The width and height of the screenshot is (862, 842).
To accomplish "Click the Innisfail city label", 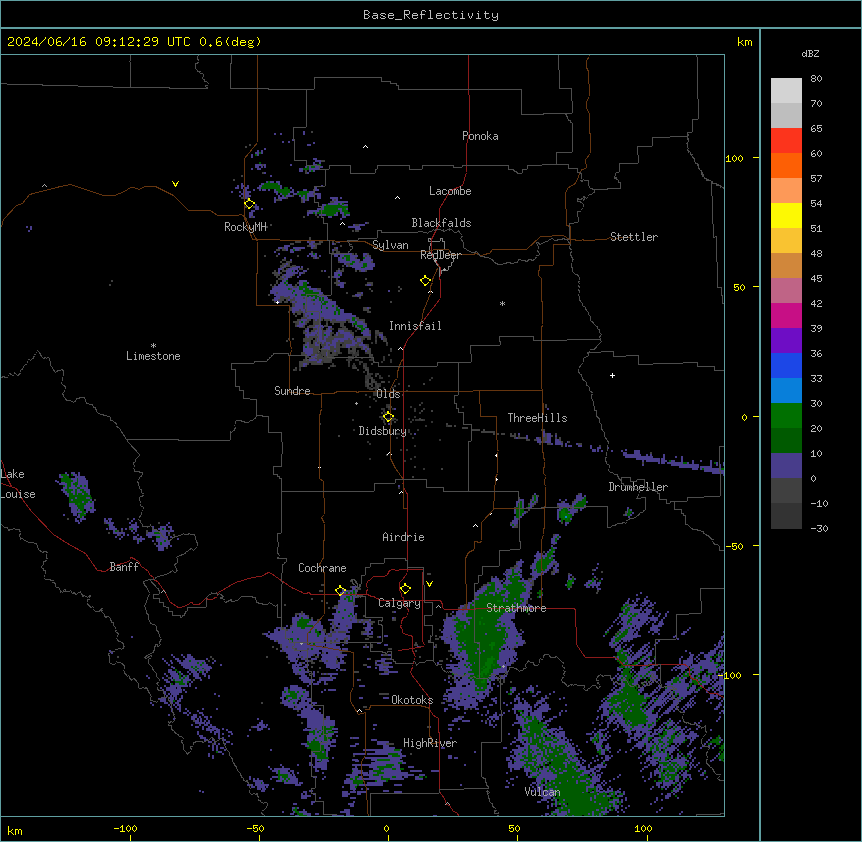I will pyautogui.click(x=415, y=326).
